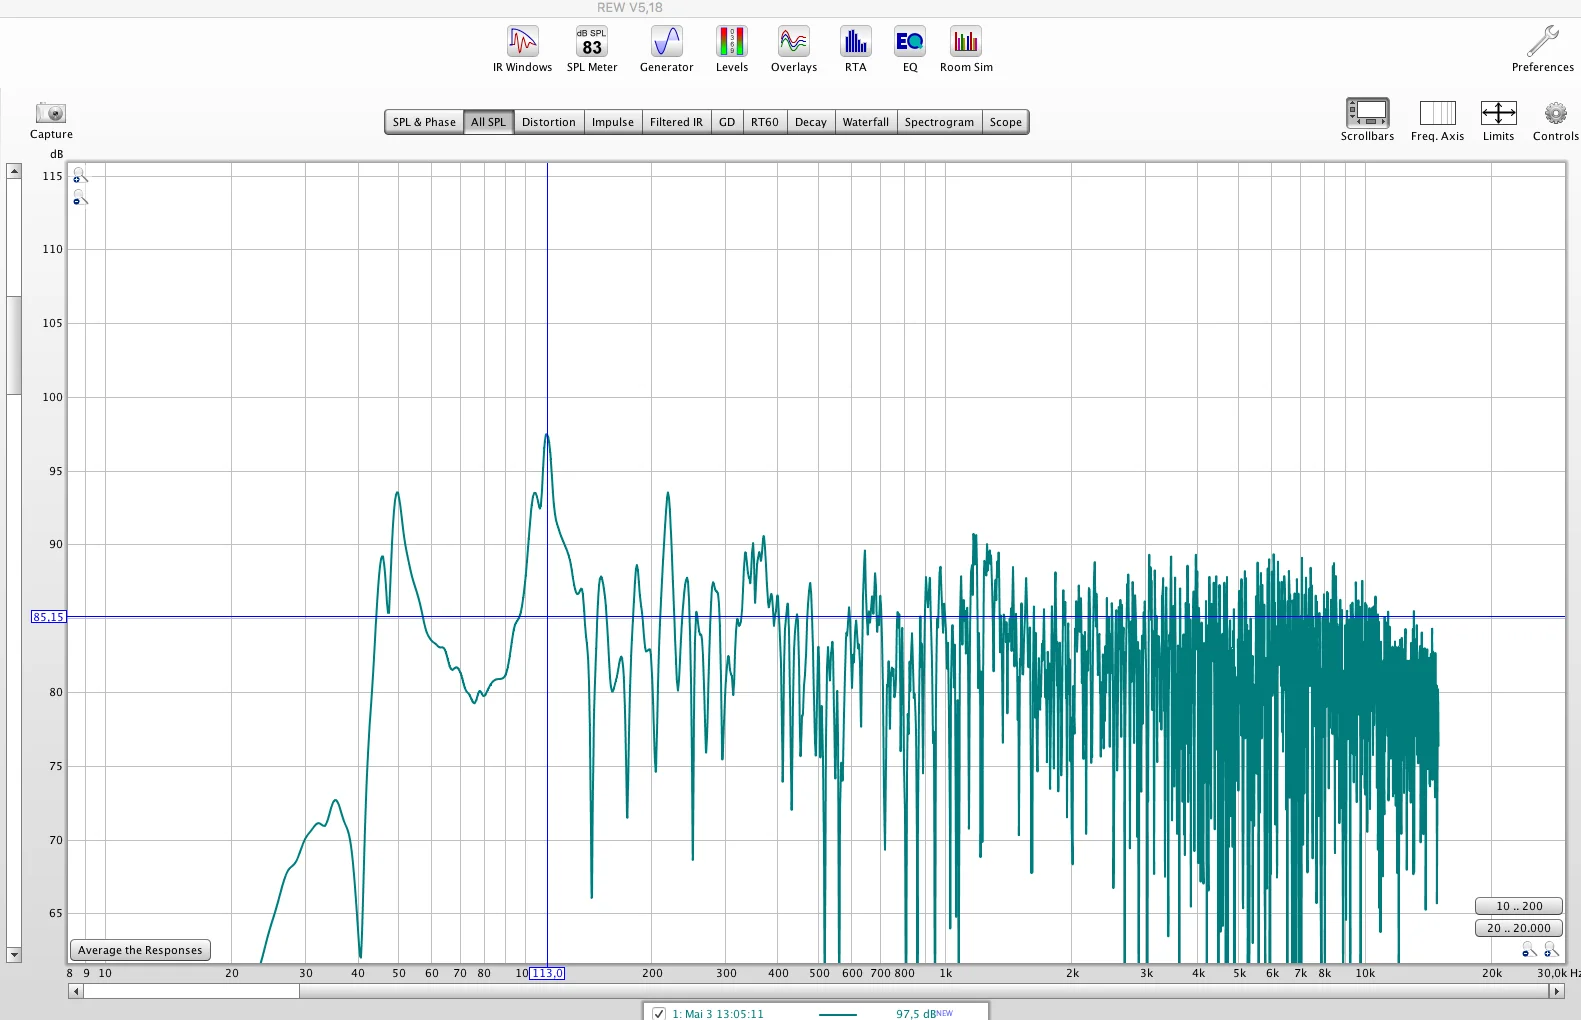Viewport: 1581px width, 1020px height.
Task: Open the graph Limits settings
Action: (1498, 120)
